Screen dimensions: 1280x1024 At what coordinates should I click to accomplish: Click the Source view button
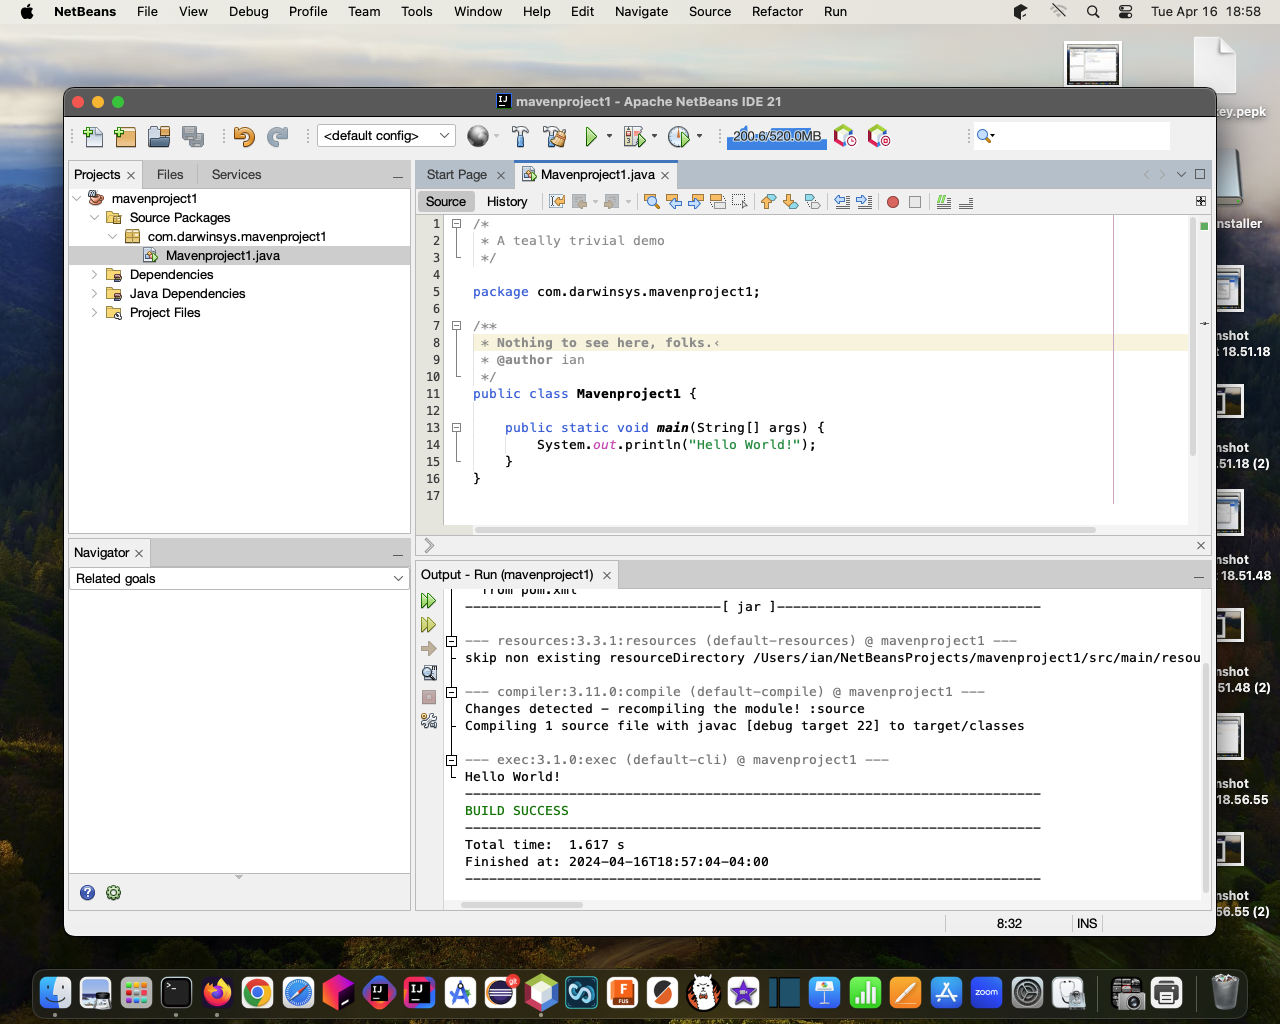(446, 202)
